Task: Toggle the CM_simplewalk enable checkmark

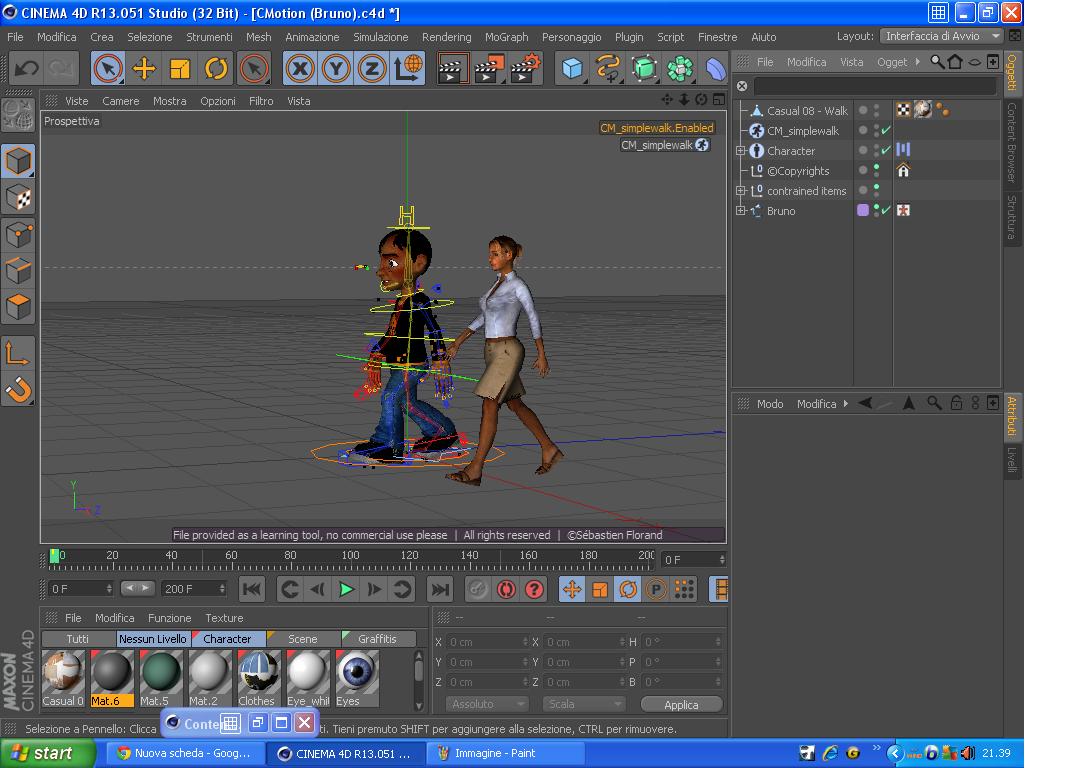Action: click(x=886, y=131)
